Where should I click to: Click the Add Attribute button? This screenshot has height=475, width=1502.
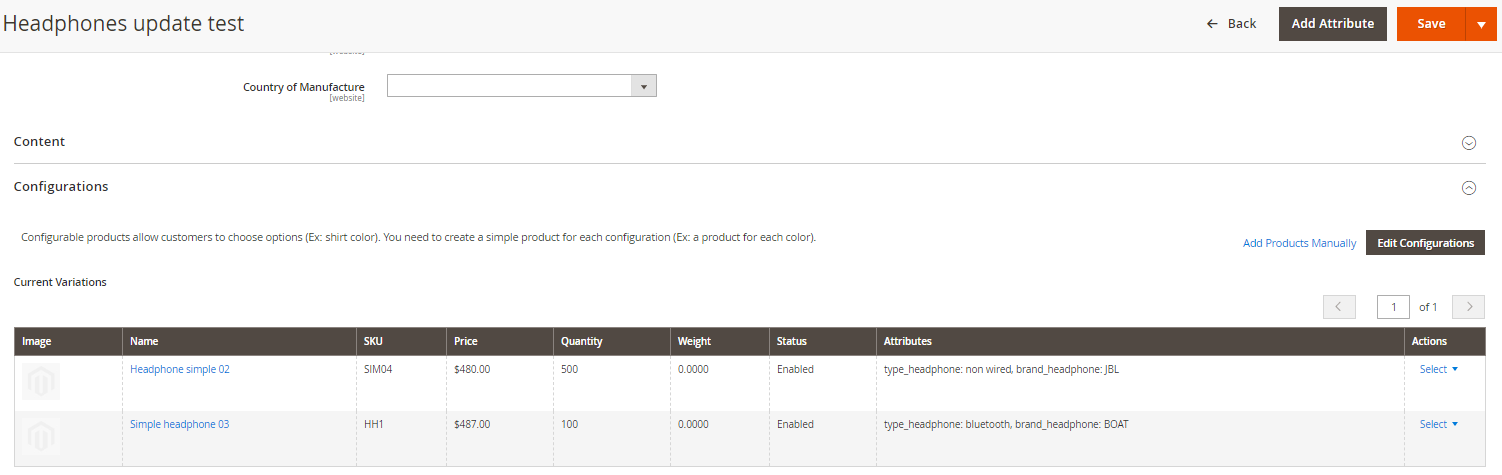point(1332,24)
